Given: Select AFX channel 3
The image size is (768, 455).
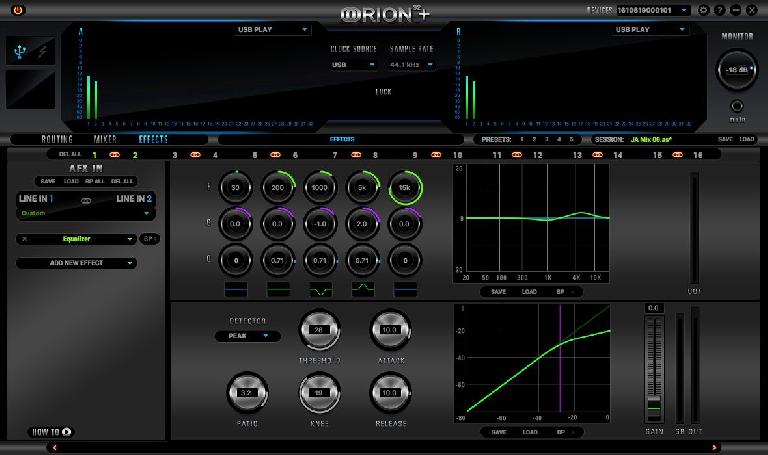Looking at the screenshot, I should (175, 155).
